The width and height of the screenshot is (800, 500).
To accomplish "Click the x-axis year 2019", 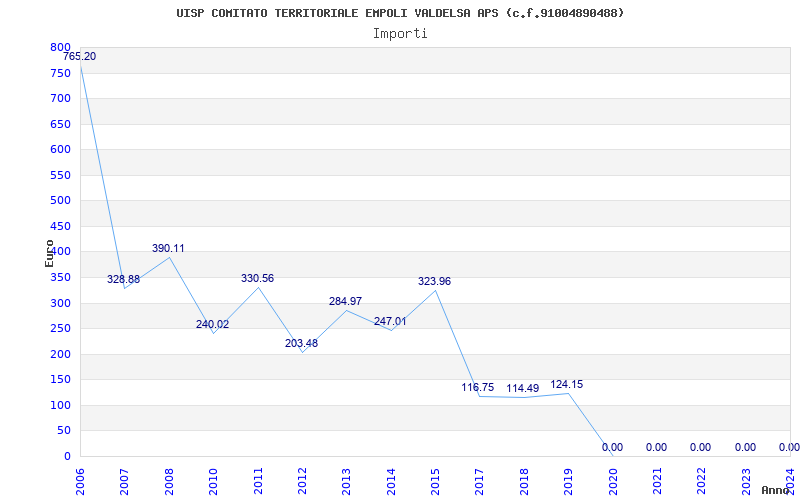I will click(x=568, y=482).
